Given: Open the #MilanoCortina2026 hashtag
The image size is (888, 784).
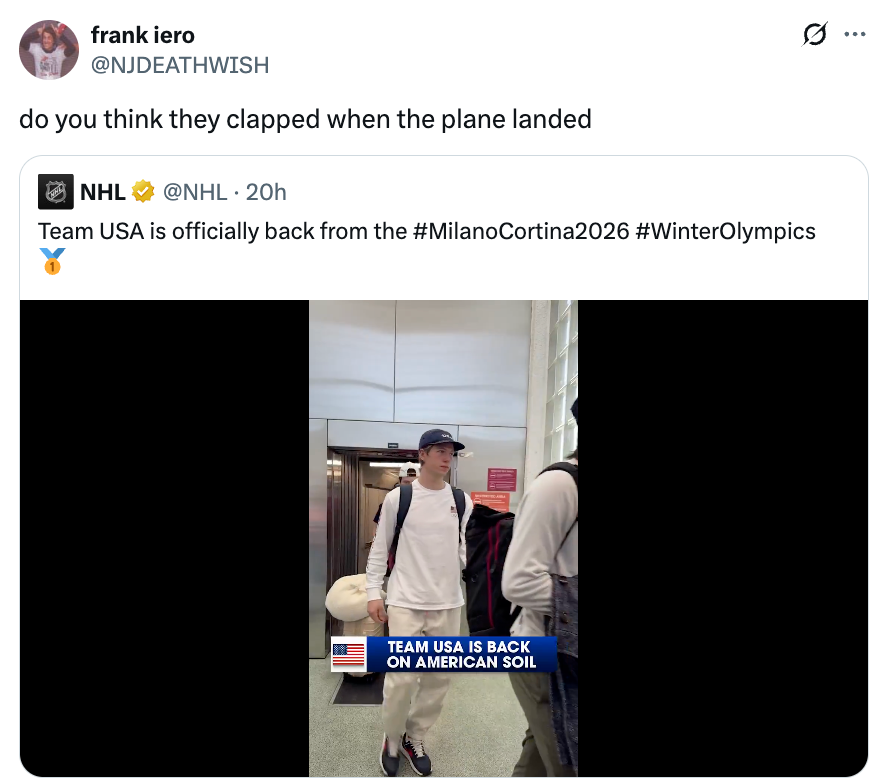Looking at the screenshot, I should 519,231.
